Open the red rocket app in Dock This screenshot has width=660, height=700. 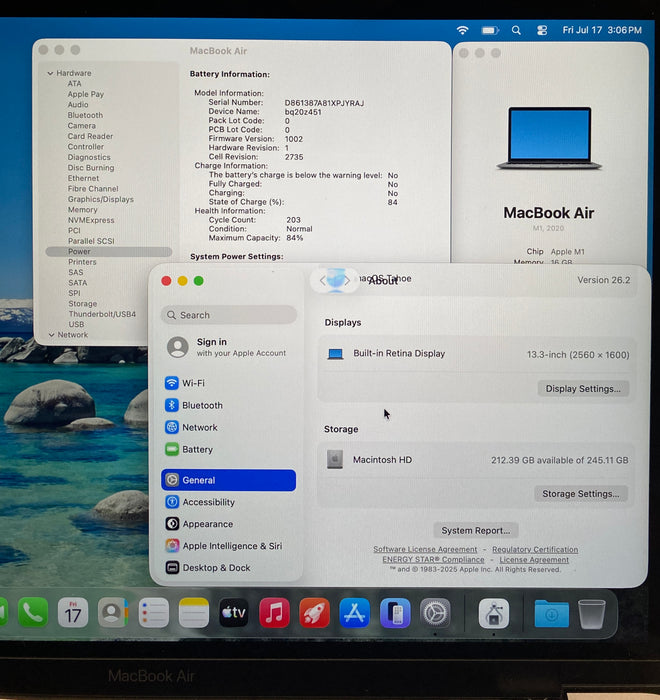point(314,612)
